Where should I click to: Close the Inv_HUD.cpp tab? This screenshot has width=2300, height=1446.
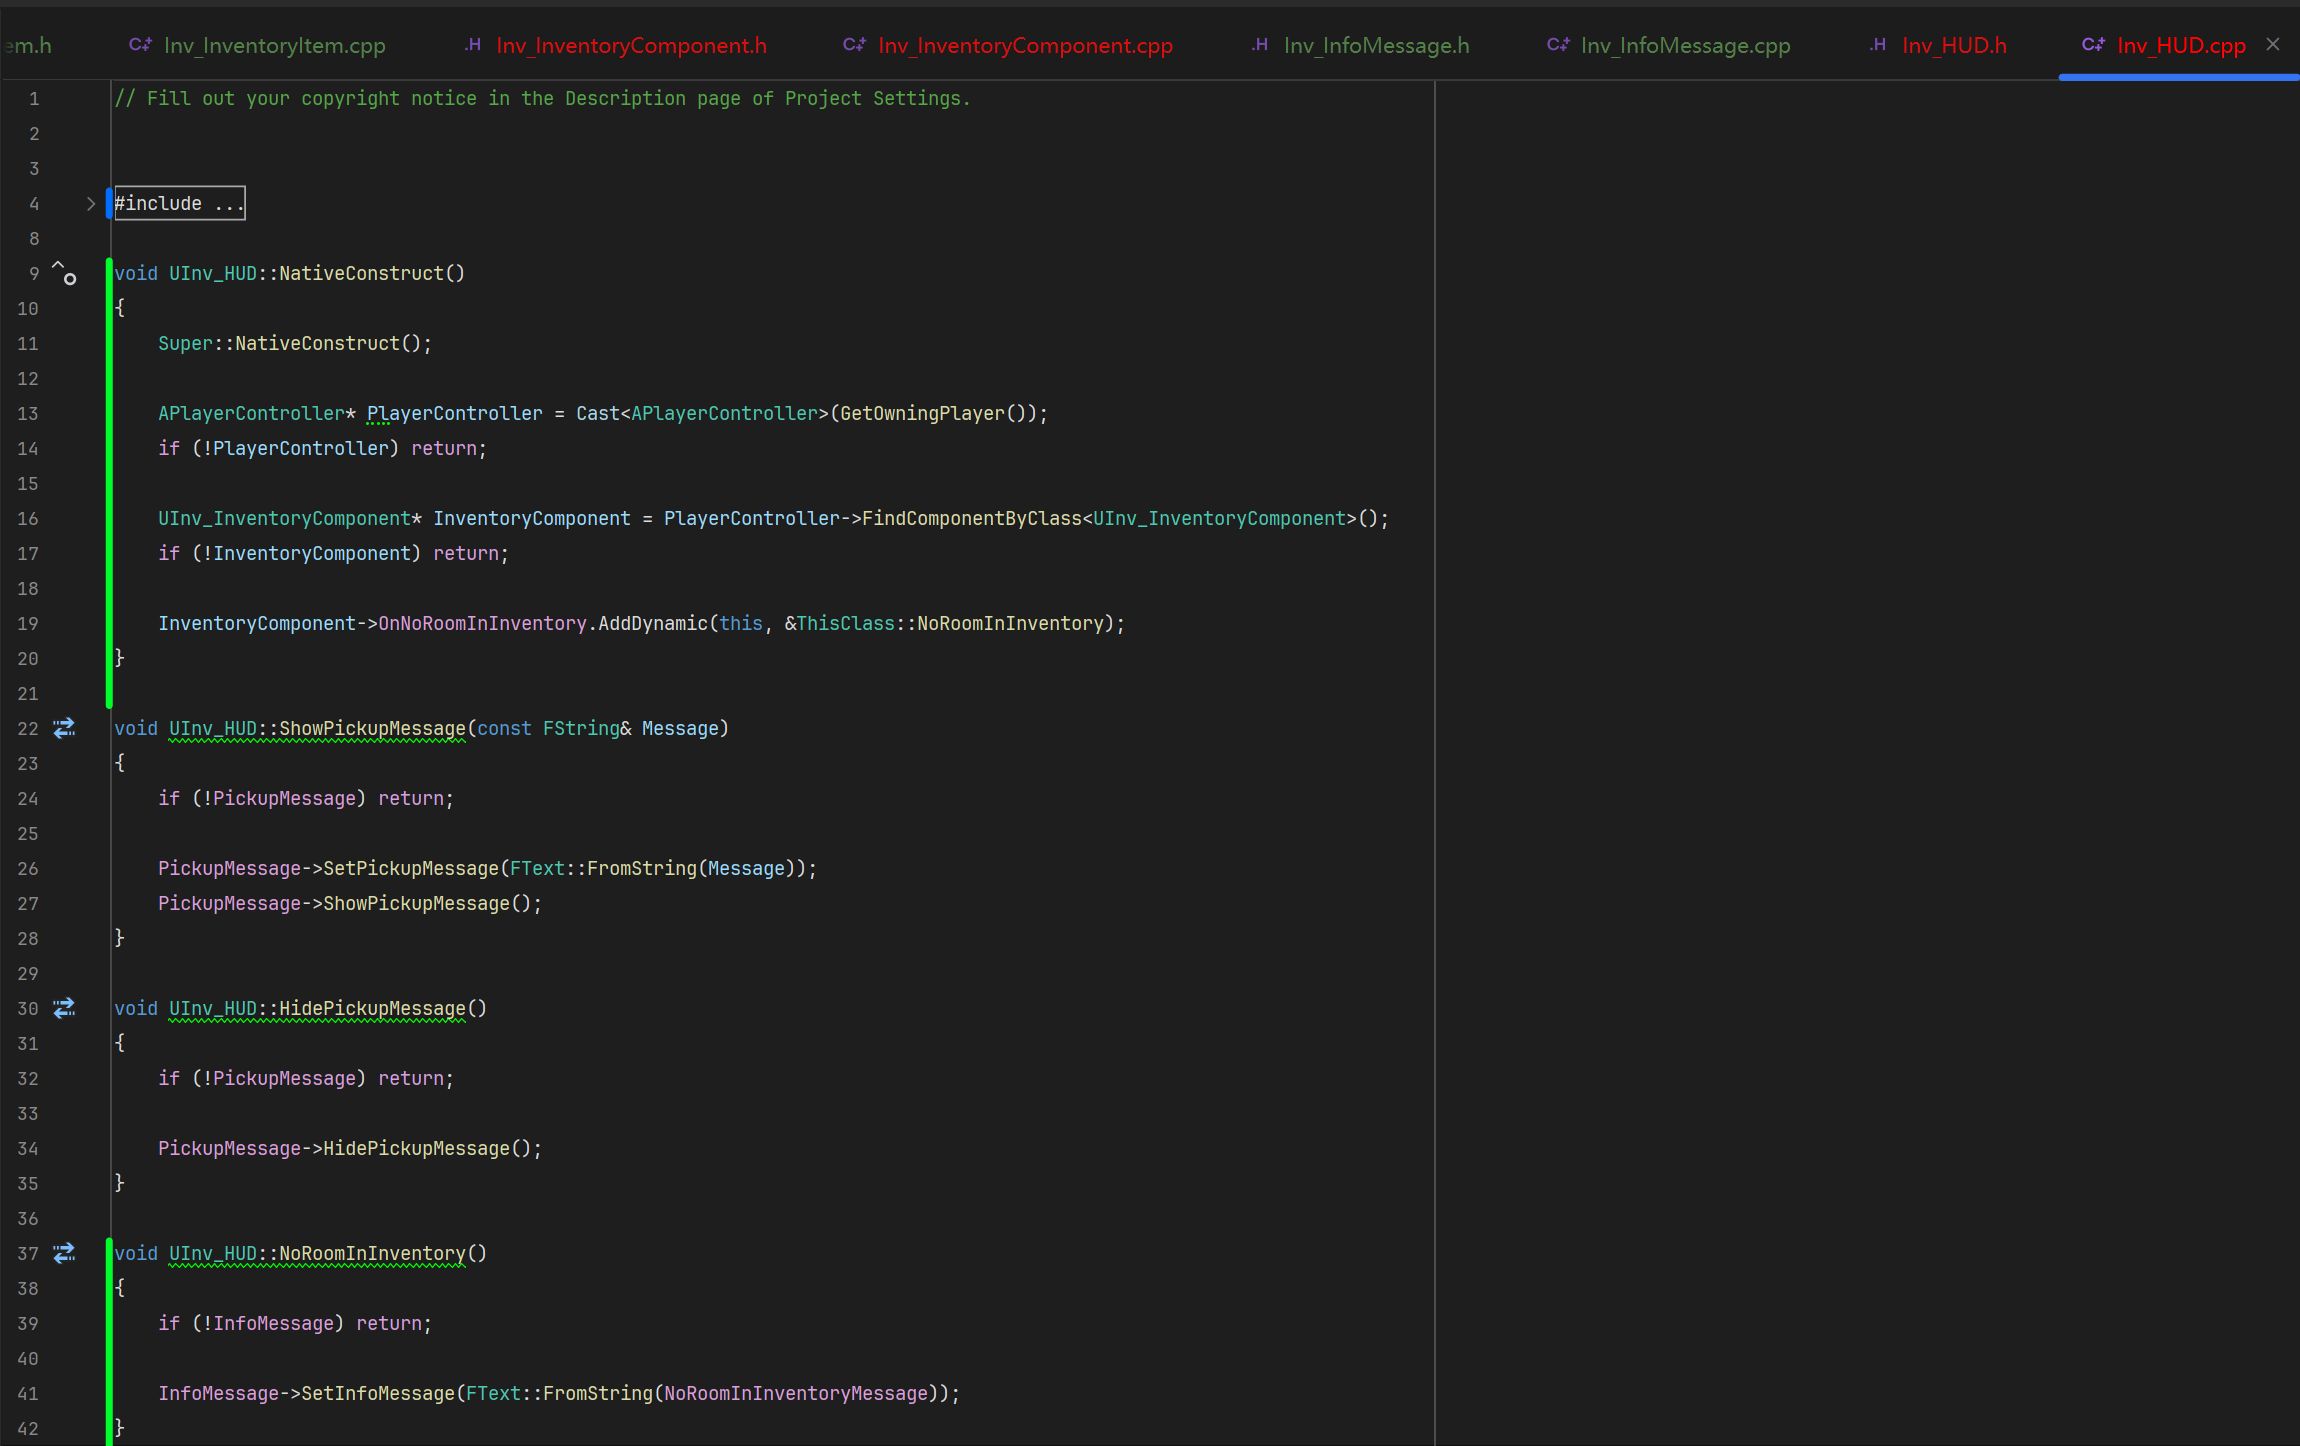point(2273,44)
